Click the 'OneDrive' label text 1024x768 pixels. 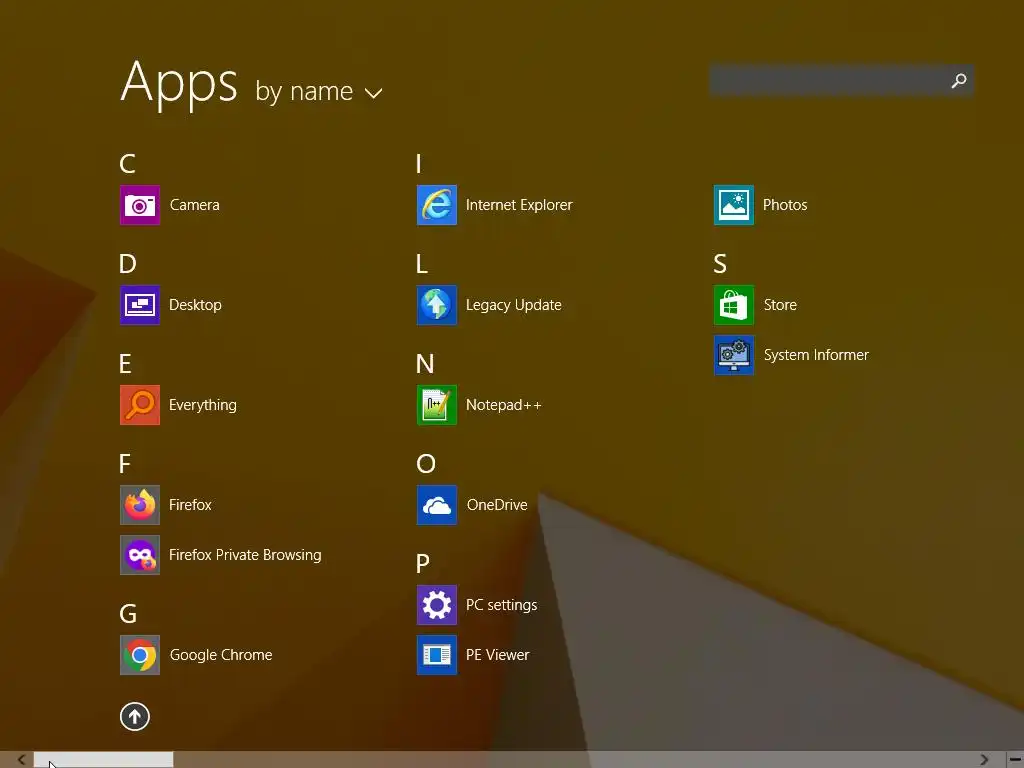point(497,505)
